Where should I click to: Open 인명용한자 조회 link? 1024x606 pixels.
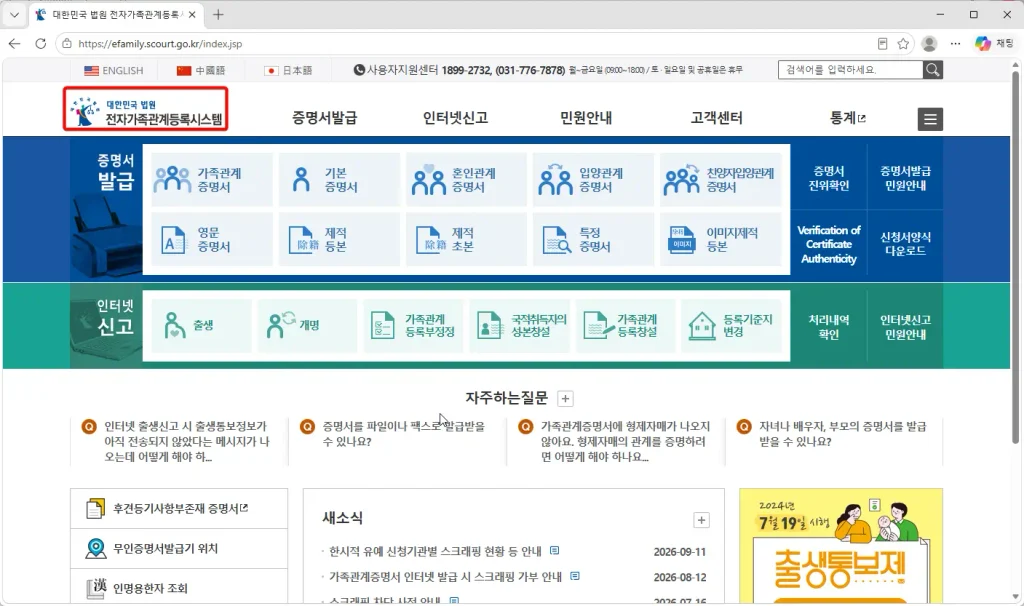(179, 588)
